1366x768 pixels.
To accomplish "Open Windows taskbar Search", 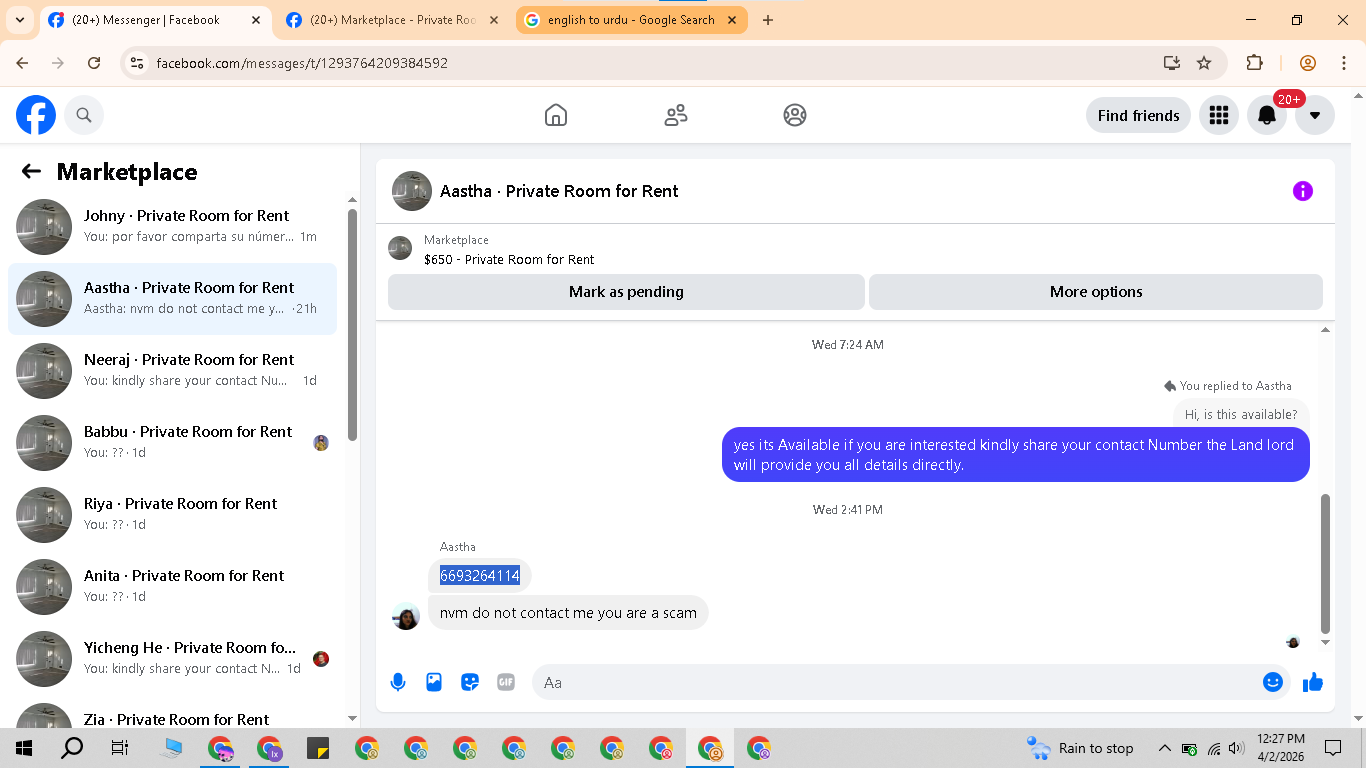I will pyautogui.click(x=72, y=748).
